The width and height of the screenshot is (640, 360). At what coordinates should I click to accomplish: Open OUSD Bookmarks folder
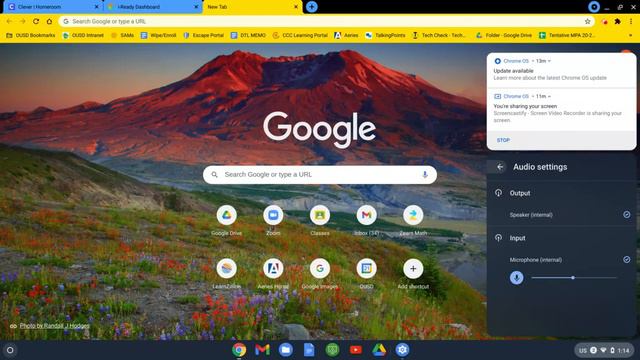(x=30, y=36)
